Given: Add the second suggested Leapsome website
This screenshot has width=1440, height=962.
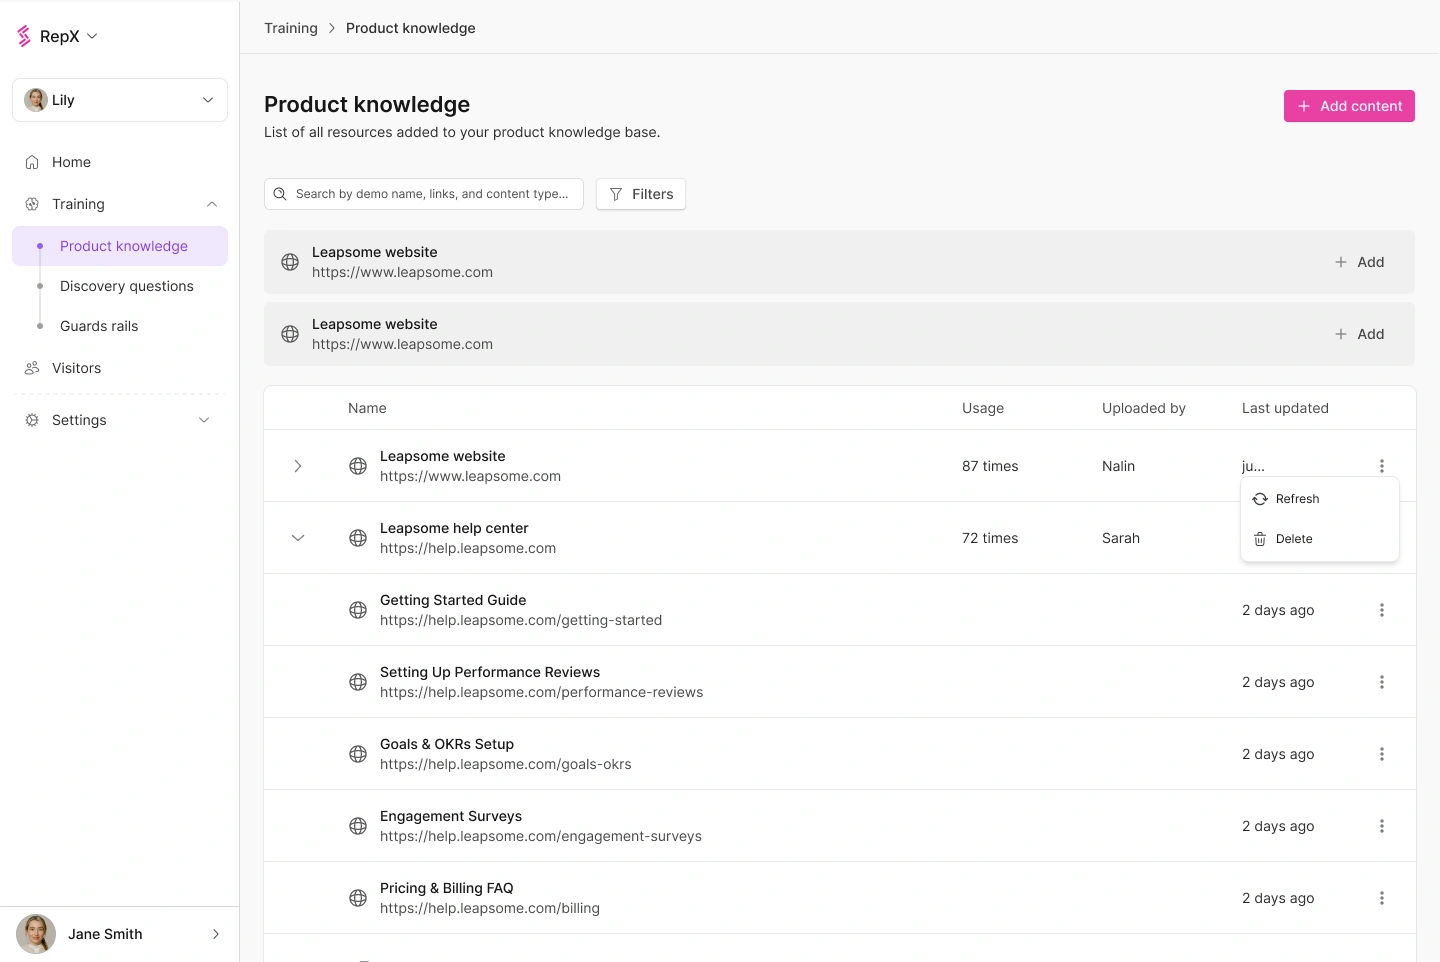Looking at the screenshot, I should (x=1360, y=334).
